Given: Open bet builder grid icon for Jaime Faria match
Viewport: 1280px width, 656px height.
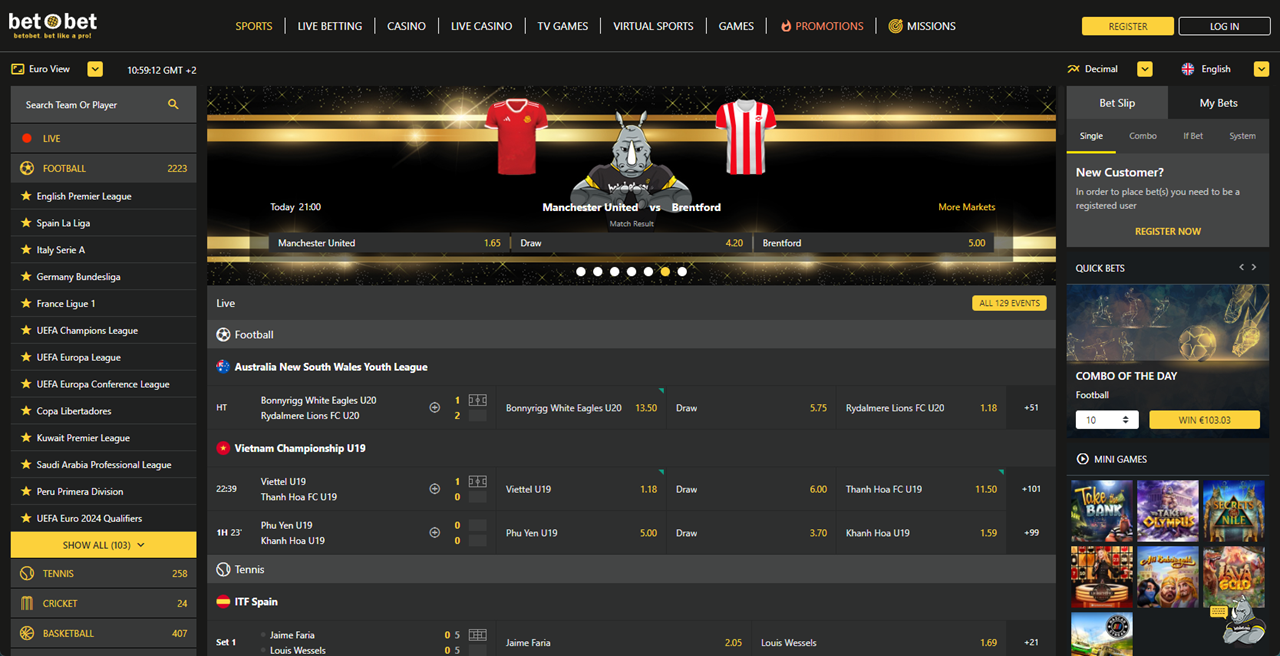Looking at the screenshot, I should tap(477, 635).
